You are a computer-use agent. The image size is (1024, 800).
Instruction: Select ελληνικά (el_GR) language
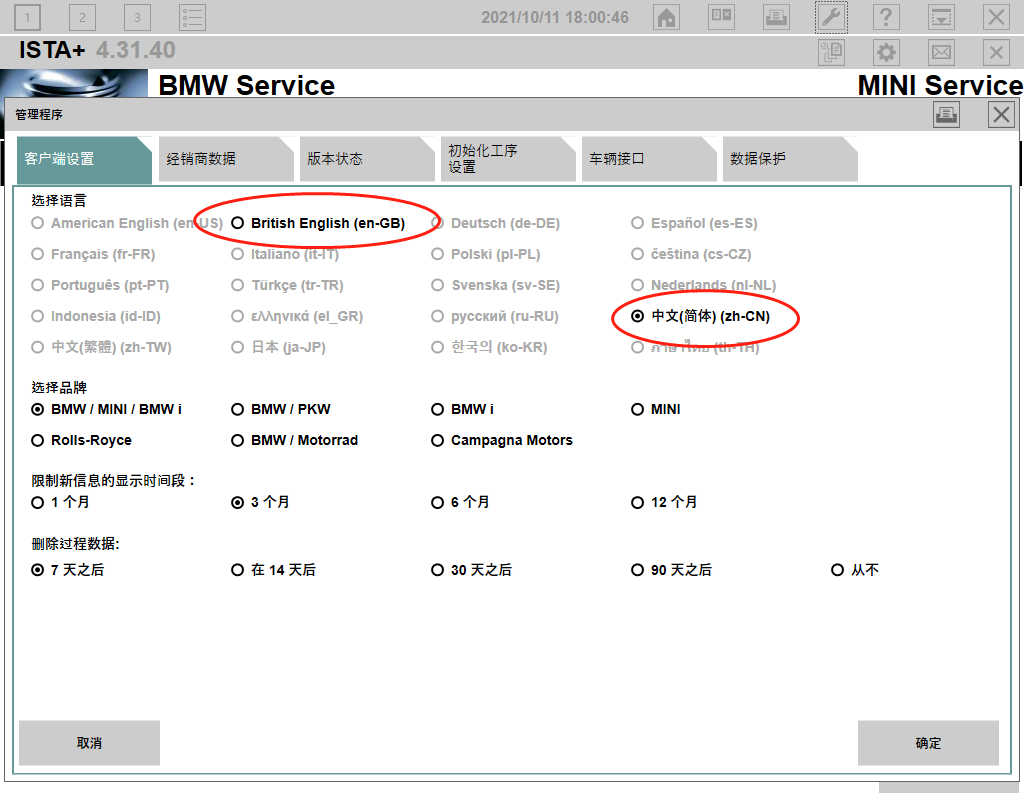pos(296,316)
